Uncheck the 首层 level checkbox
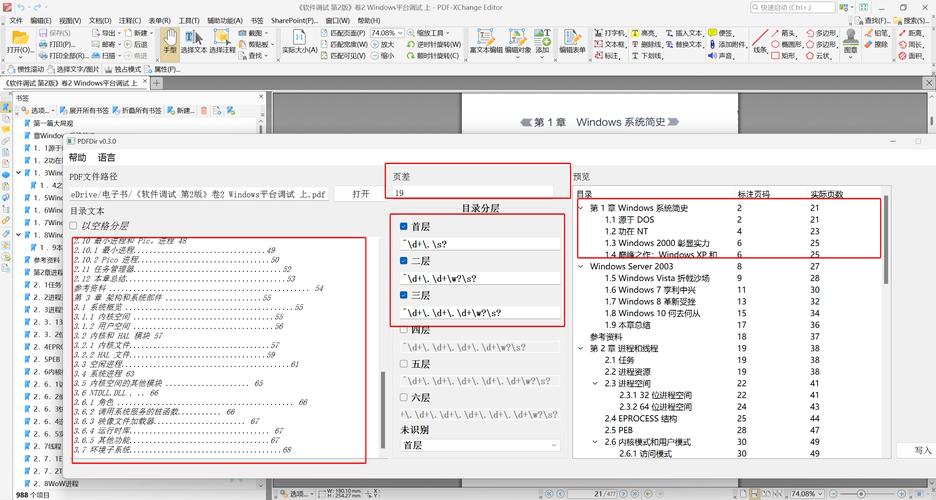Image resolution: width=936 pixels, height=500 pixels. point(404,227)
